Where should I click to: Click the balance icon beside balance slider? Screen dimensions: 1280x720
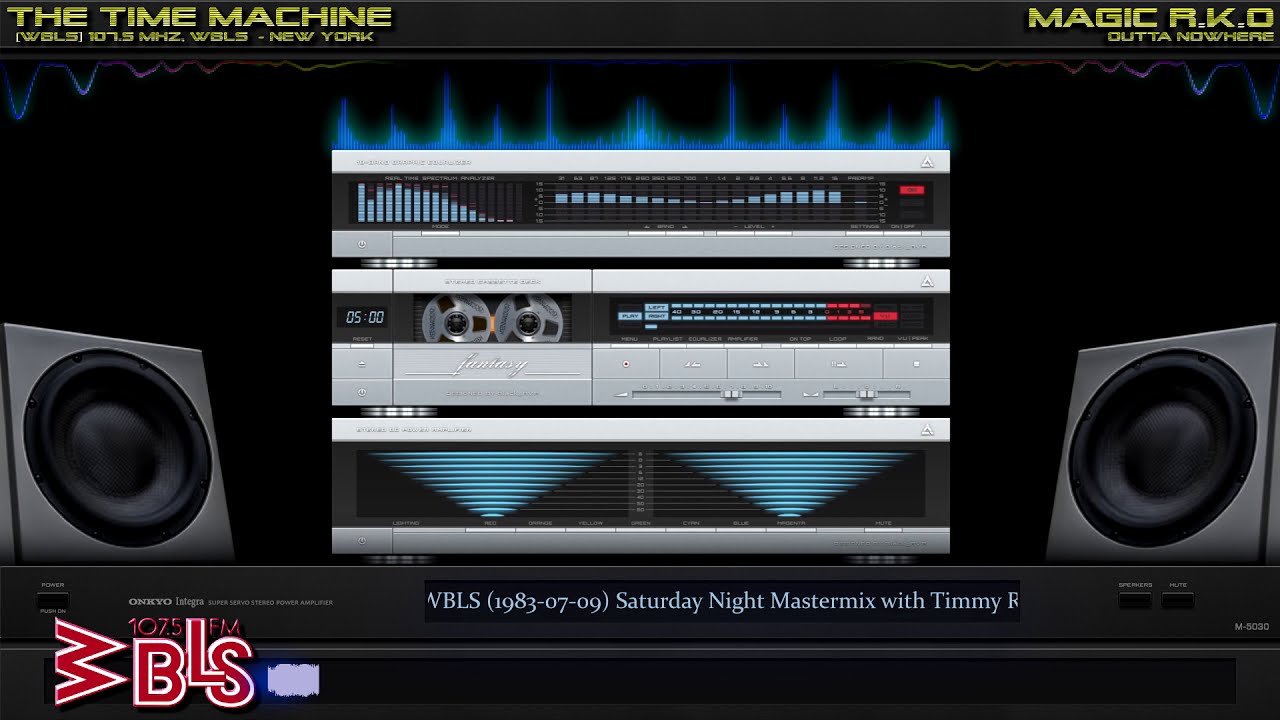[x=811, y=394]
